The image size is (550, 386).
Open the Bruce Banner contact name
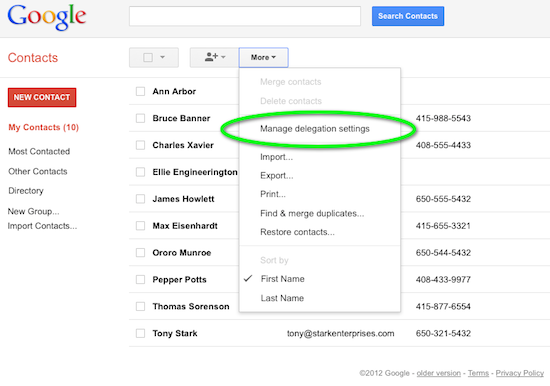click(181, 118)
